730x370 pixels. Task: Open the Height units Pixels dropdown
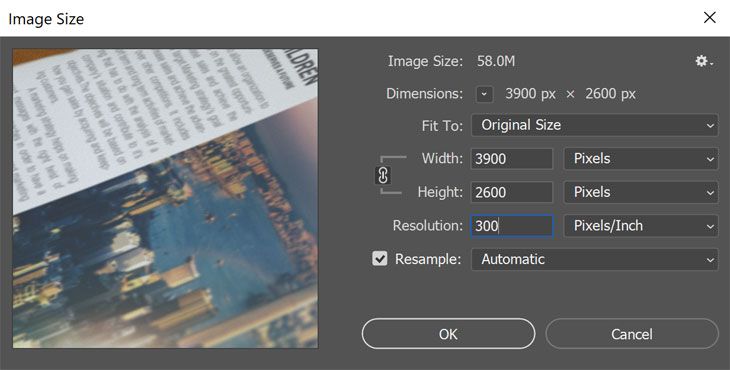click(641, 192)
